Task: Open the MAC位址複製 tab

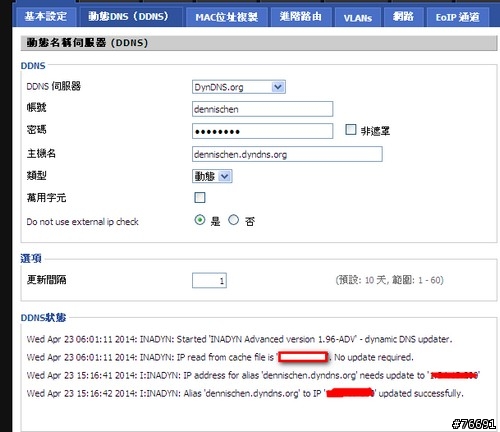Action: point(227,17)
